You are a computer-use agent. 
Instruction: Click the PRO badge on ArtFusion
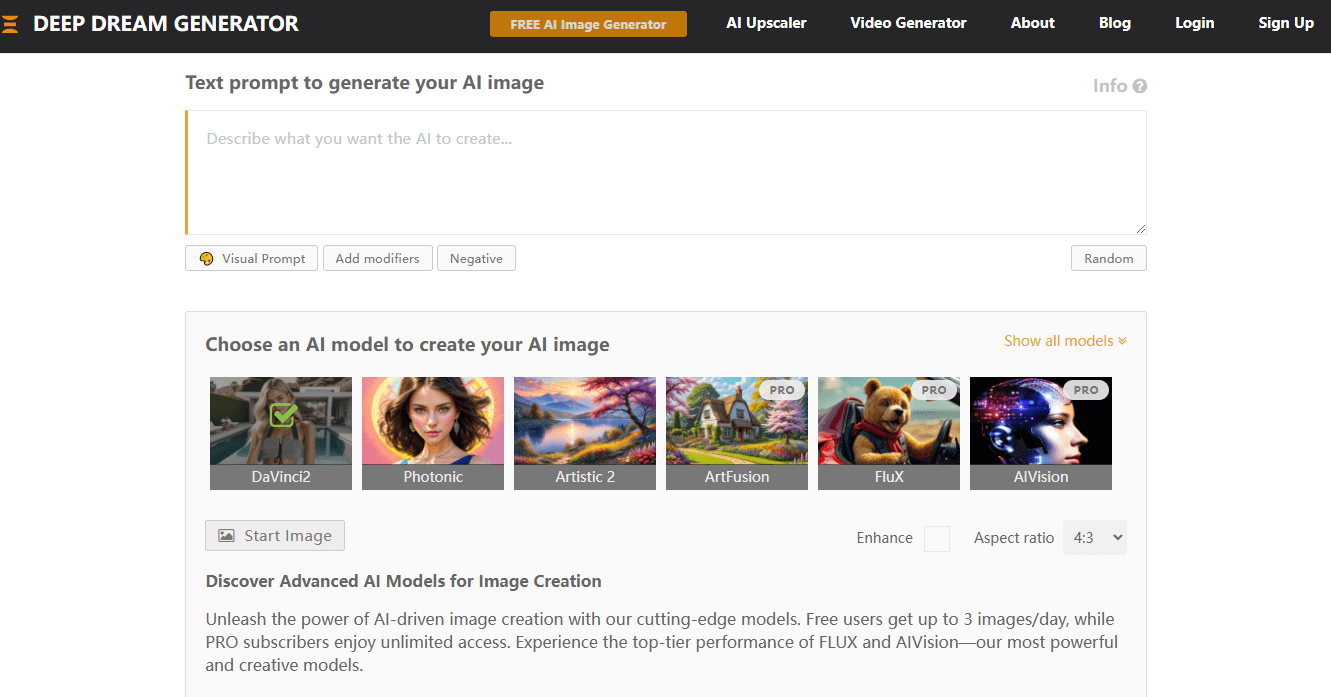click(x=782, y=390)
